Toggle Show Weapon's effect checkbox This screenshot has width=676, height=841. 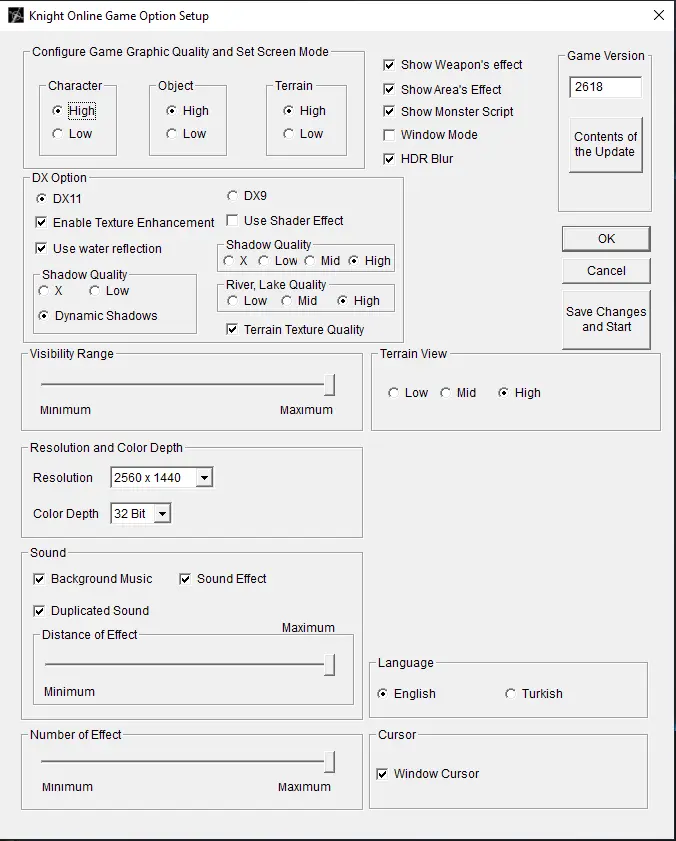point(389,65)
